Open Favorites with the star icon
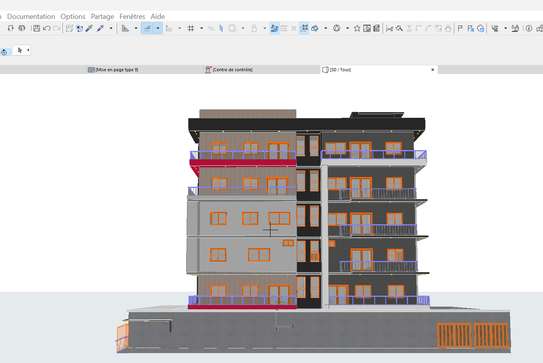Viewport: 543px width, 363px height. [x=357, y=28]
